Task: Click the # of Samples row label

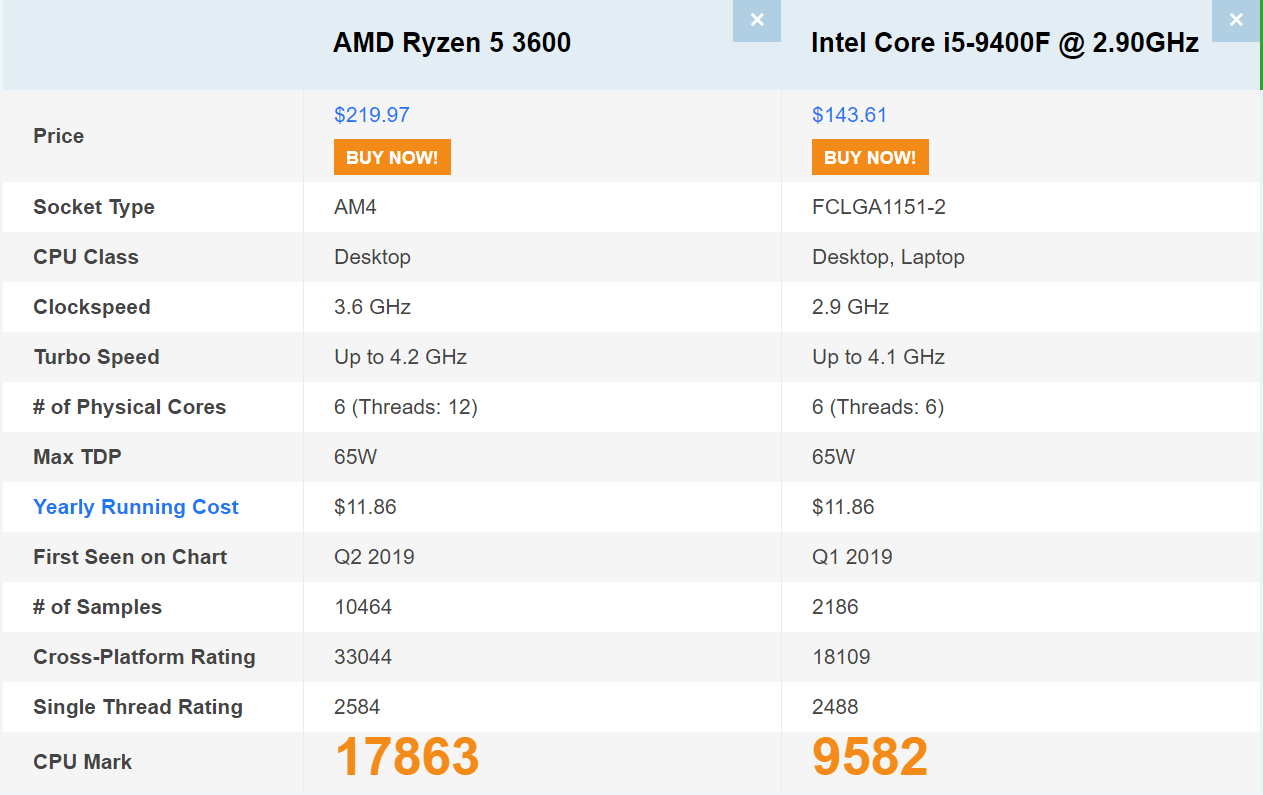Action: pyautogui.click(x=97, y=607)
